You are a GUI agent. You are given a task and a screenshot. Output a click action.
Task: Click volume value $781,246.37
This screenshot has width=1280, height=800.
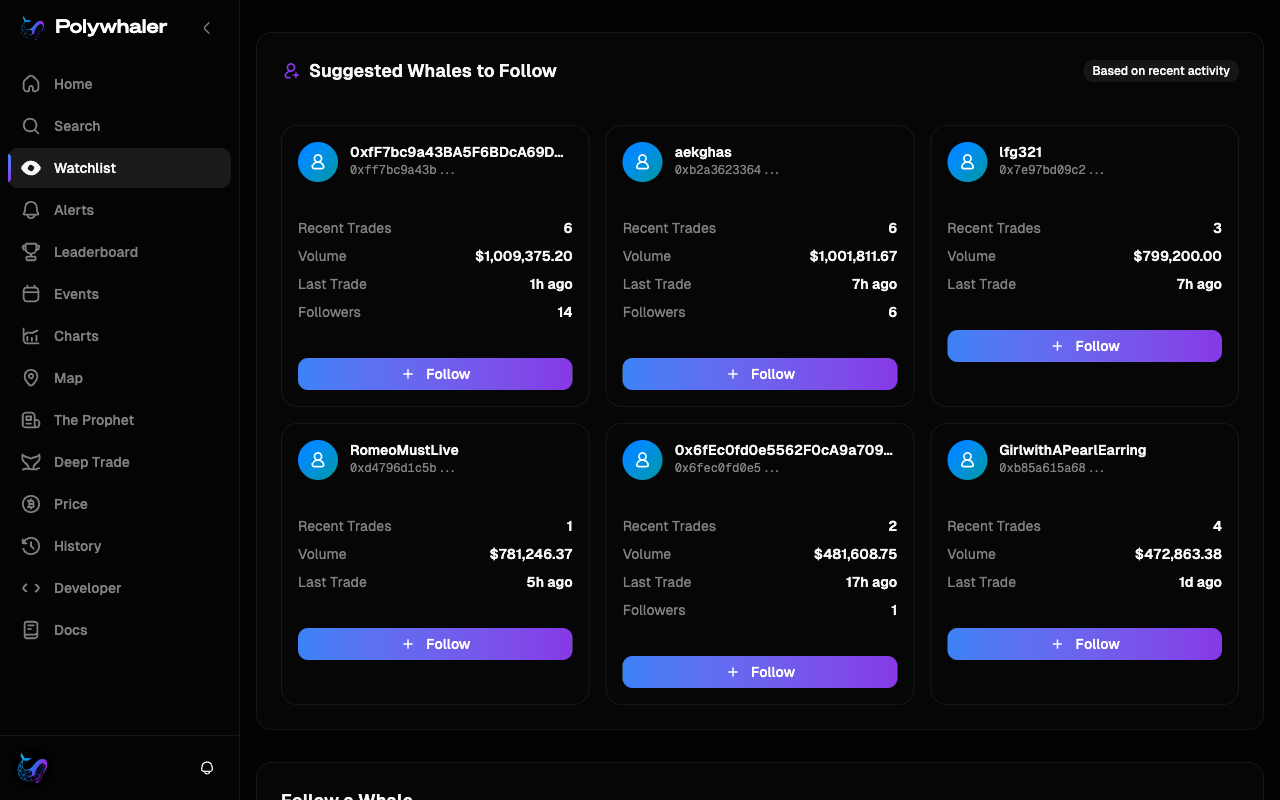click(531, 554)
